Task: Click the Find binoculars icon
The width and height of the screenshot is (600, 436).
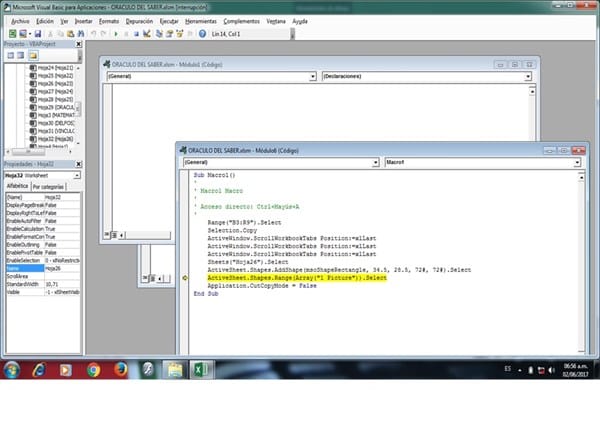Action: coord(83,33)
